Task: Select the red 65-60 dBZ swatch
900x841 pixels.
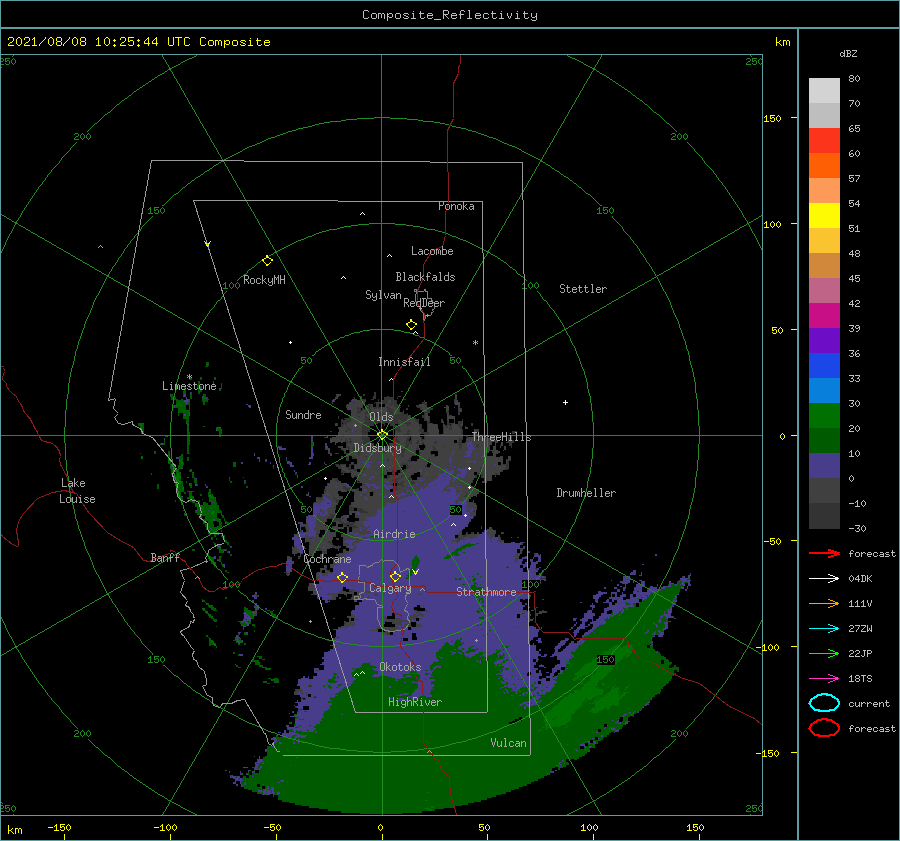Action: pyautogui.click(x=824, y=141)
